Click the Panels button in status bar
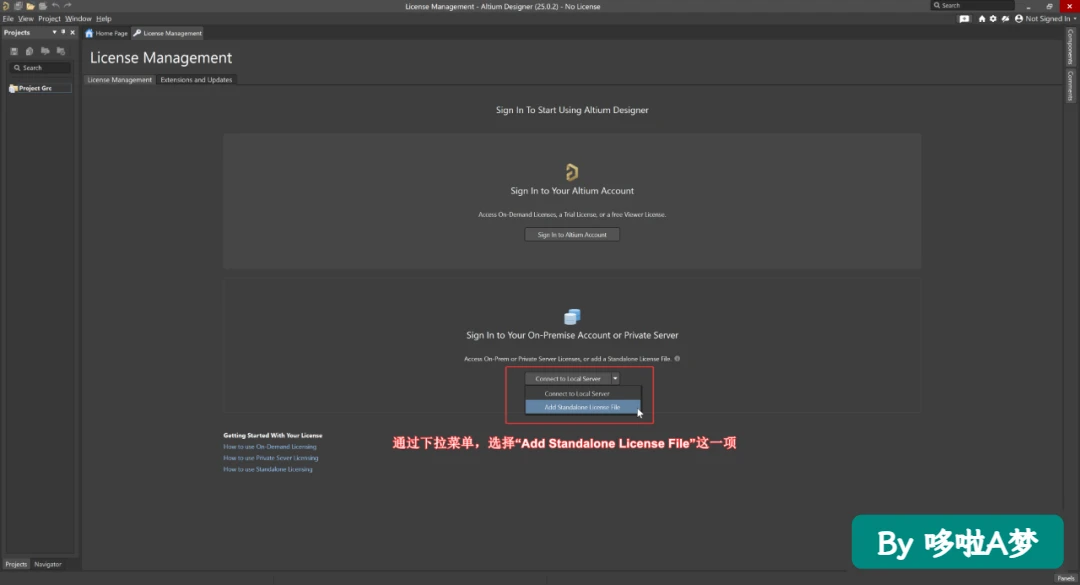The width and height of the screenshot is (1080, 585). pyautogui.click(x=1066, y=578)
